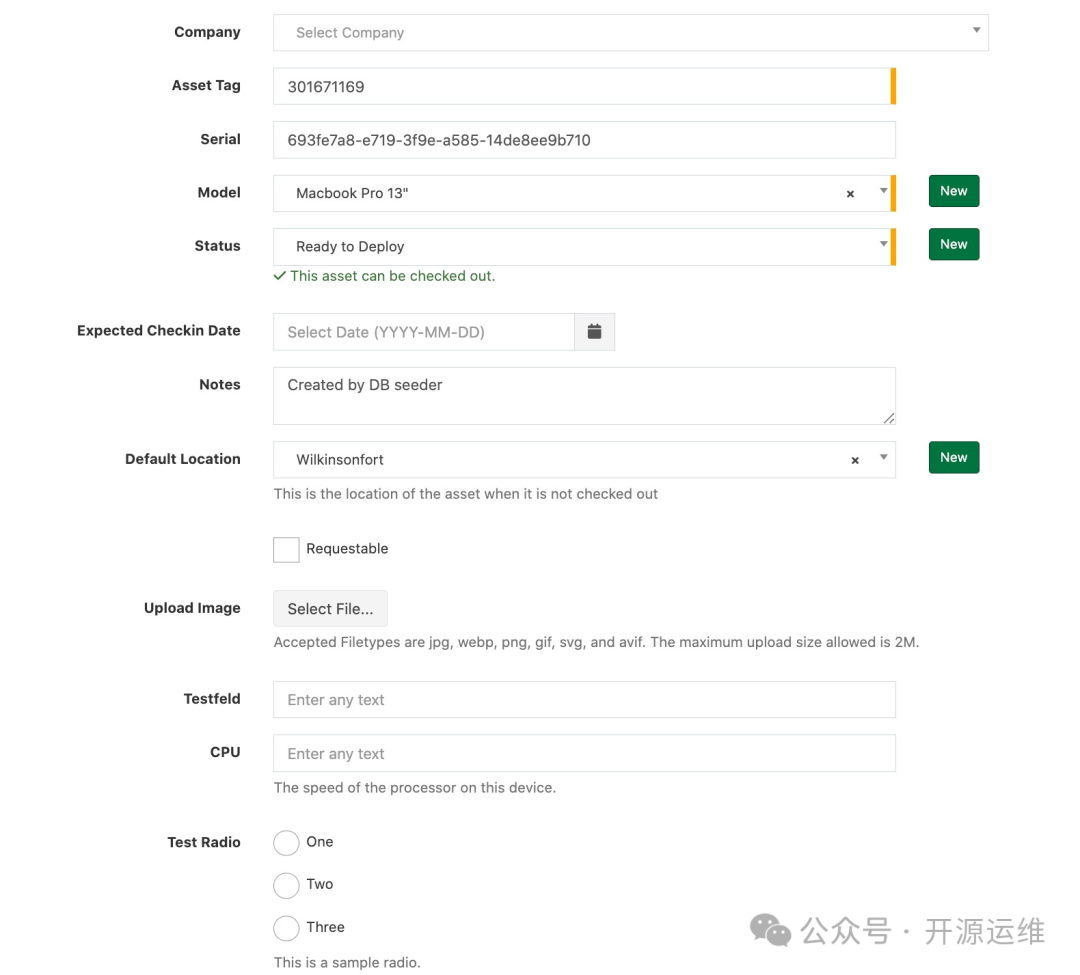Expand the Model dropdown arrow

(x=883, y=191)
